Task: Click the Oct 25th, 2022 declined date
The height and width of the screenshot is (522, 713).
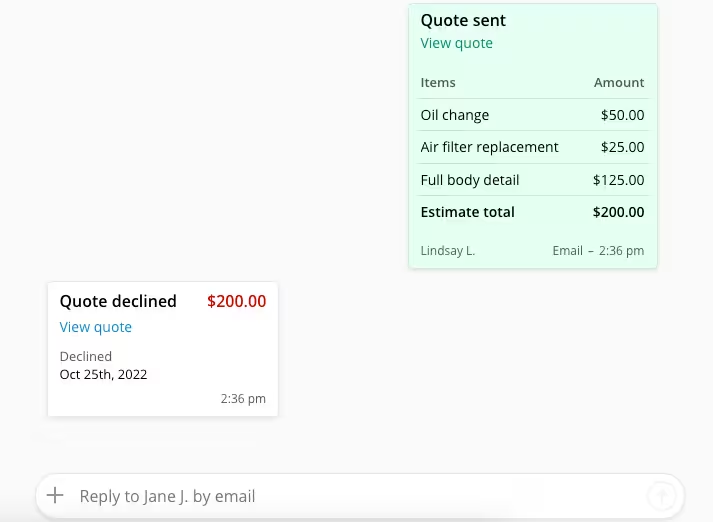Action: pos(103,375)
